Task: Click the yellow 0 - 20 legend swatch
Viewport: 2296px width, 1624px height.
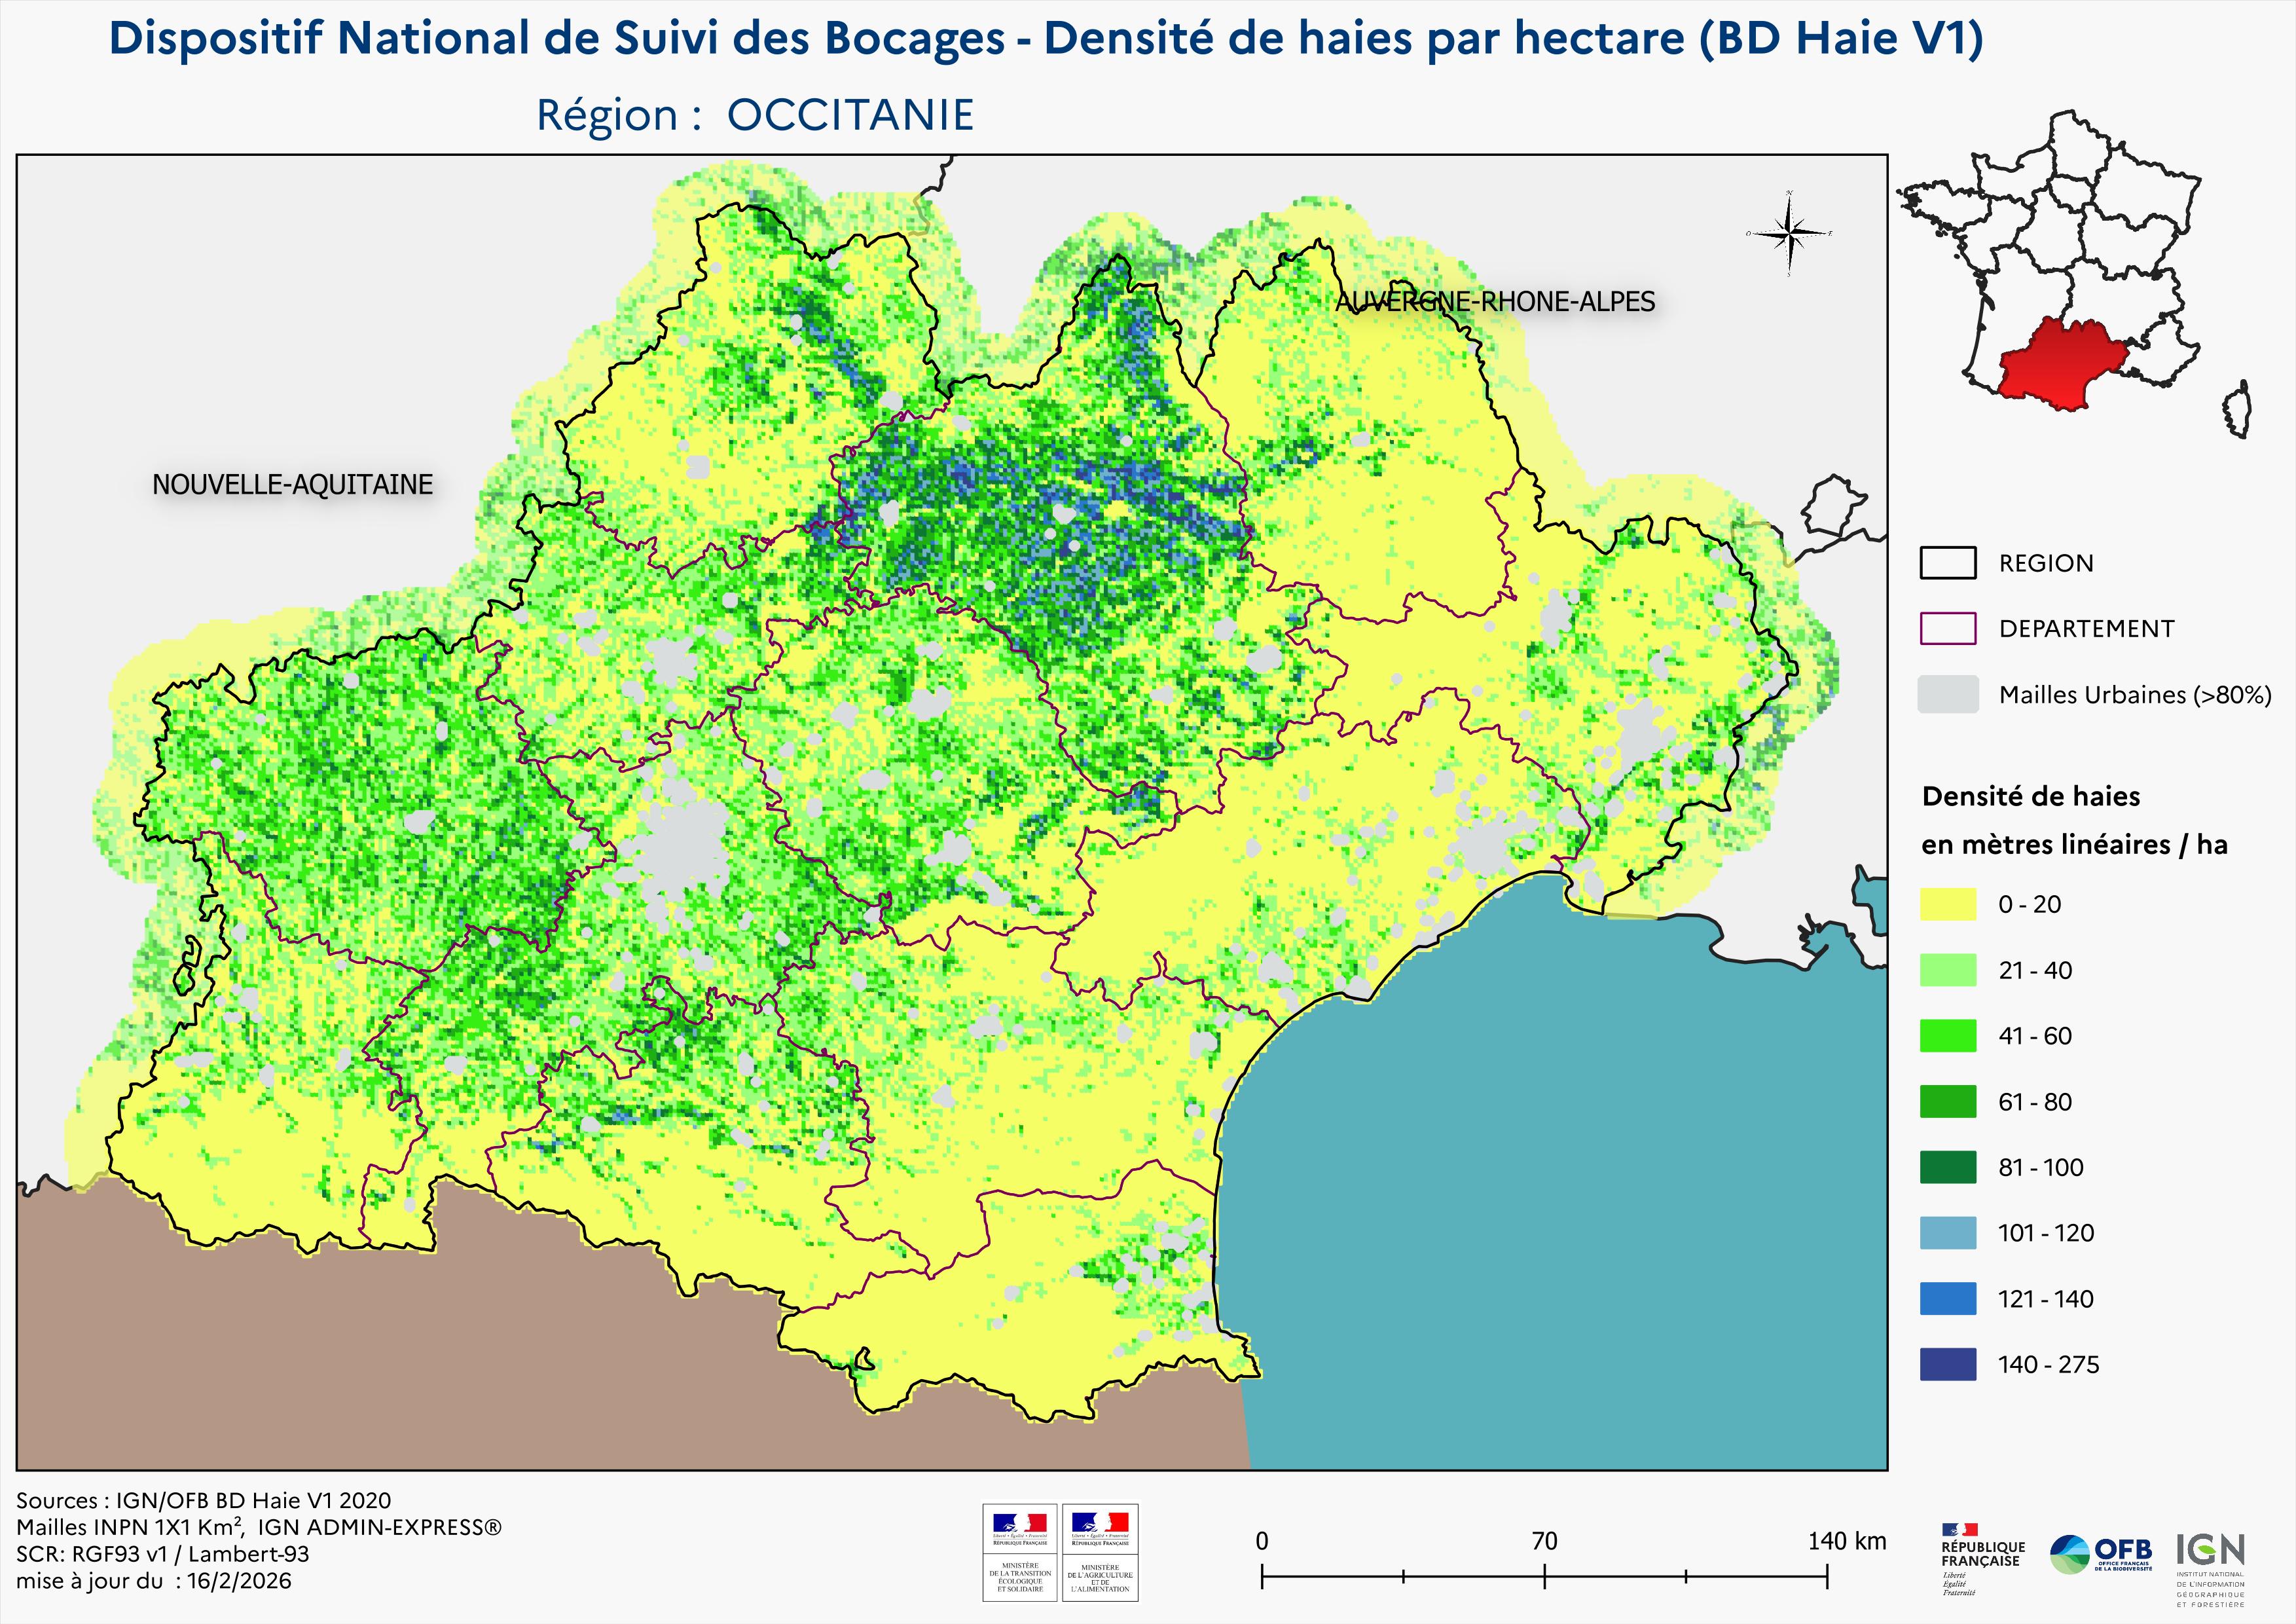Action: pyautogui.click(x=1947, y=904)
